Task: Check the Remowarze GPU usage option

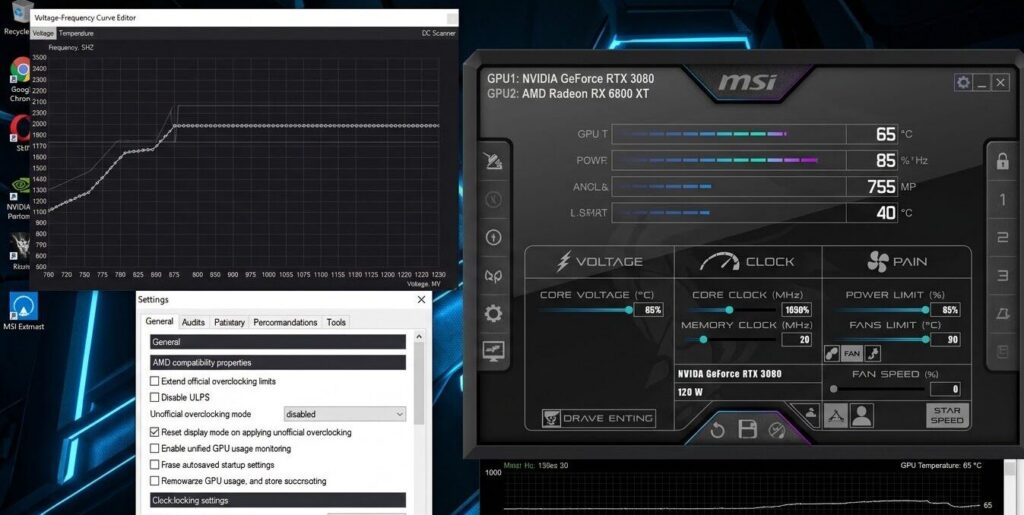Action: (x=155, y=481)
